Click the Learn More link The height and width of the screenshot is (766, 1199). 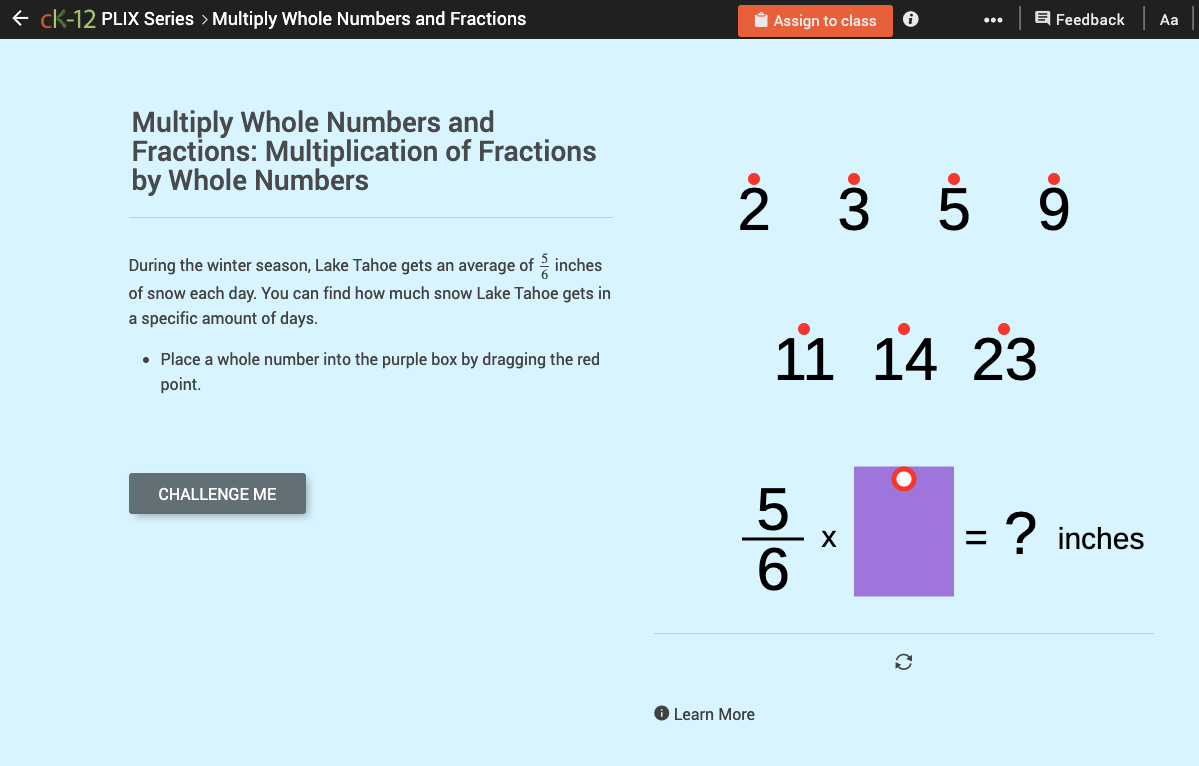[713, 713]
